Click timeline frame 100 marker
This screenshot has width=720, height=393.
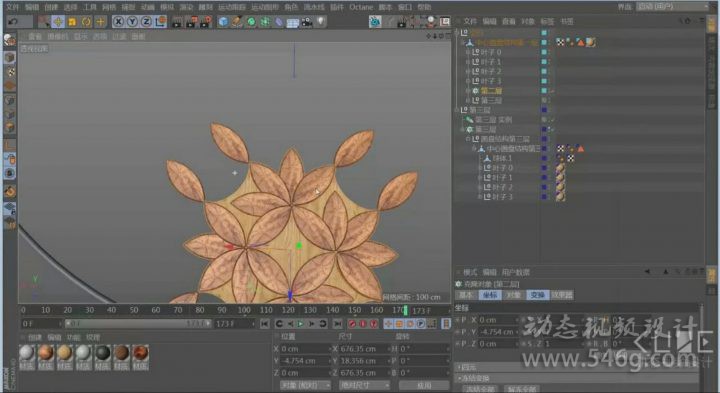(244, 311)
